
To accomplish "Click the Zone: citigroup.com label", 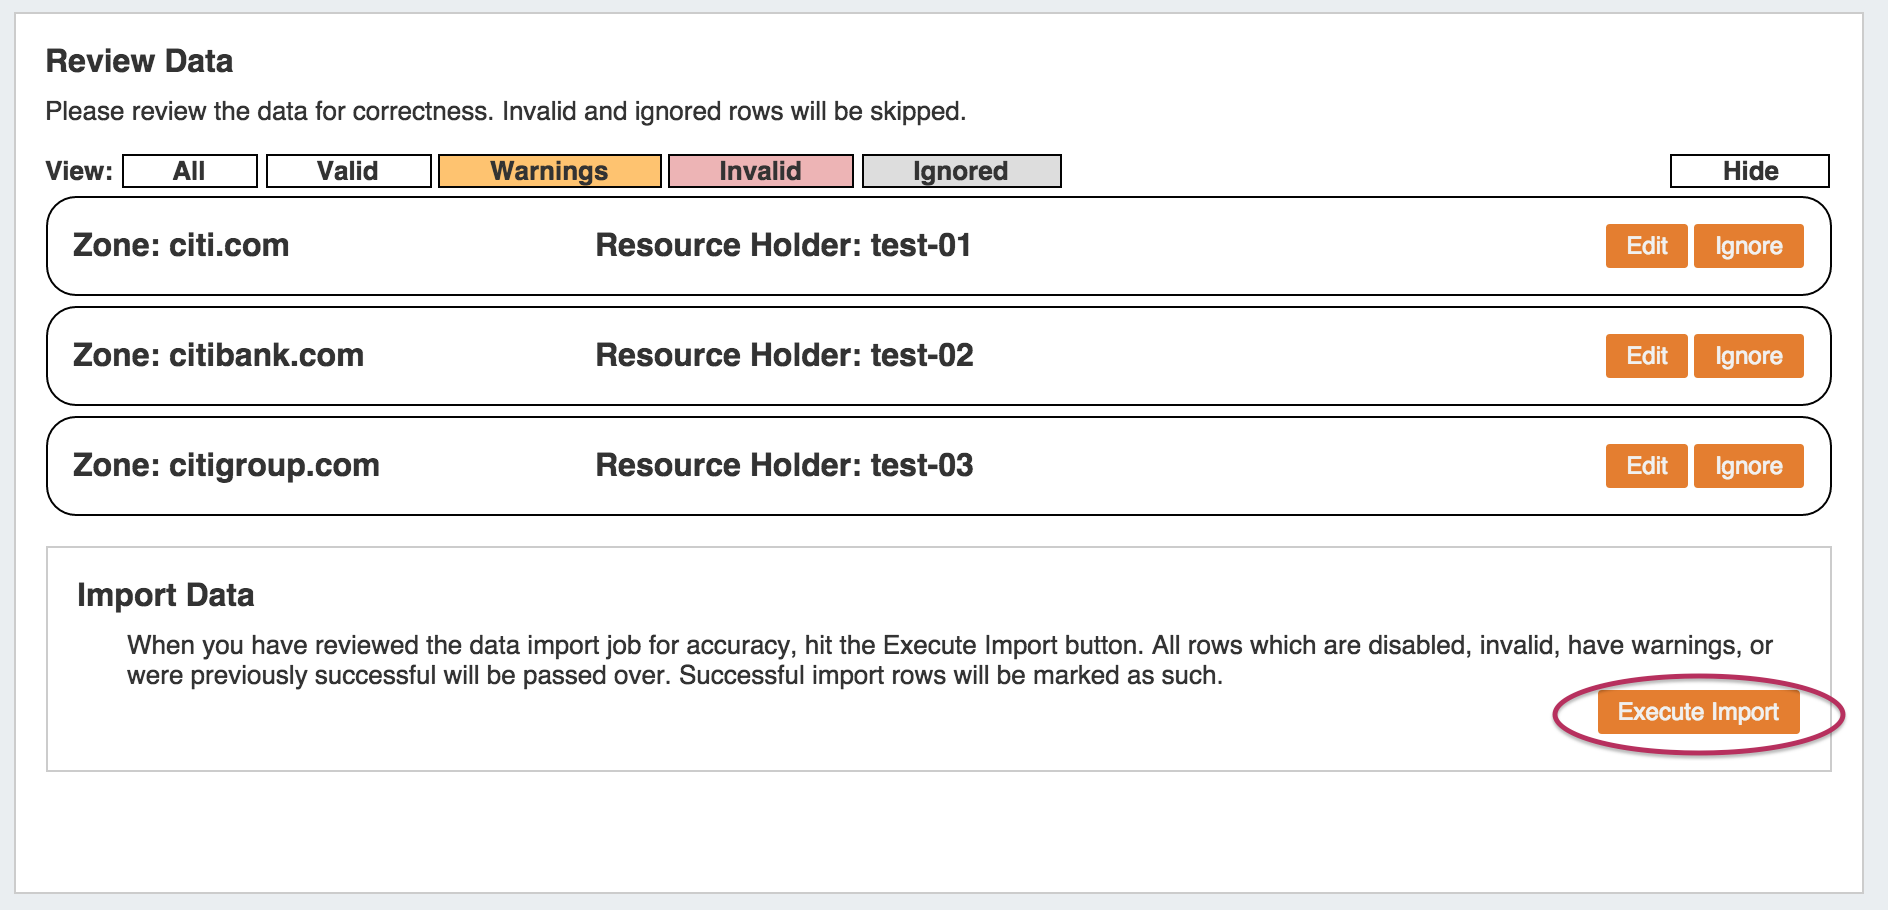I will [226, 465].
